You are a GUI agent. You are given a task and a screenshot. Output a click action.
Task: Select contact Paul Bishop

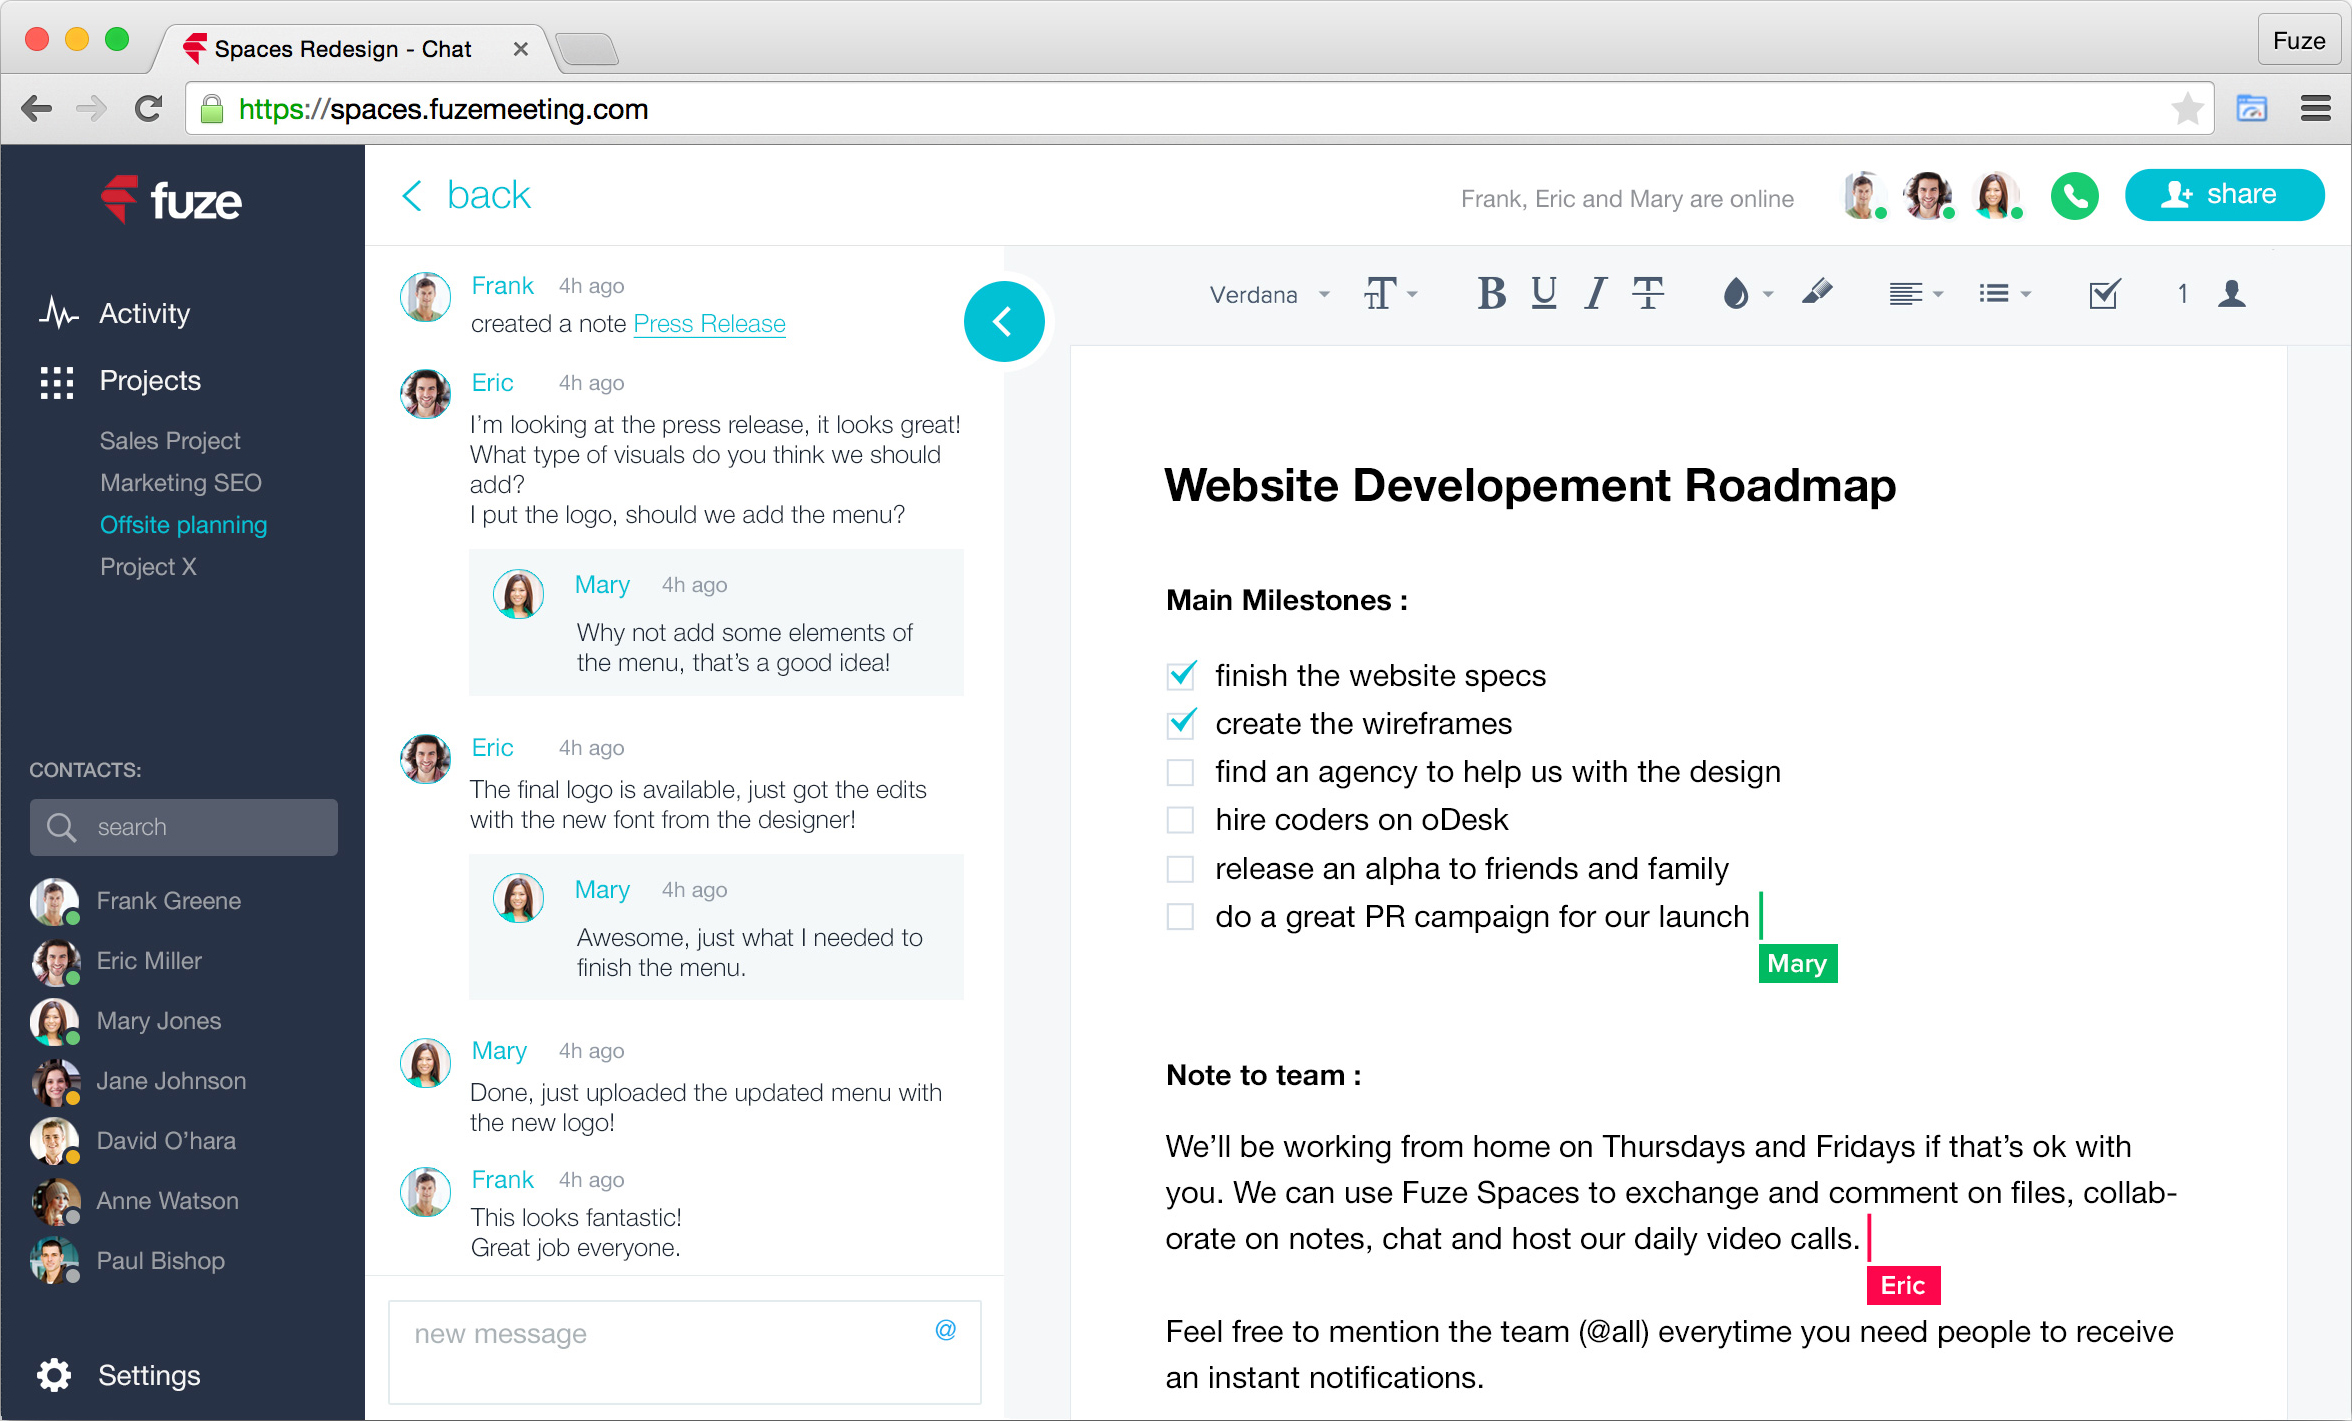click(128, 1261)
